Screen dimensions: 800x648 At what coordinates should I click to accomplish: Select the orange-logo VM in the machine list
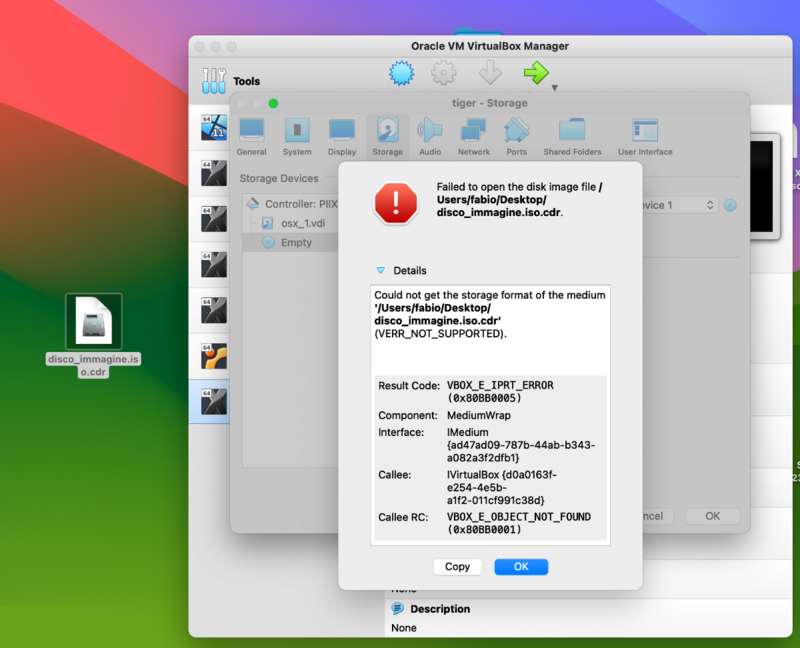pyautogui.click(x=214, y=356)
